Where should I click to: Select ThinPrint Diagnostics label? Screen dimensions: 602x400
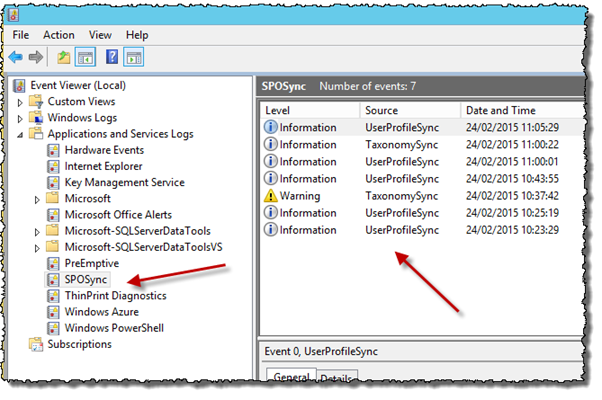[x=115, y=296]
